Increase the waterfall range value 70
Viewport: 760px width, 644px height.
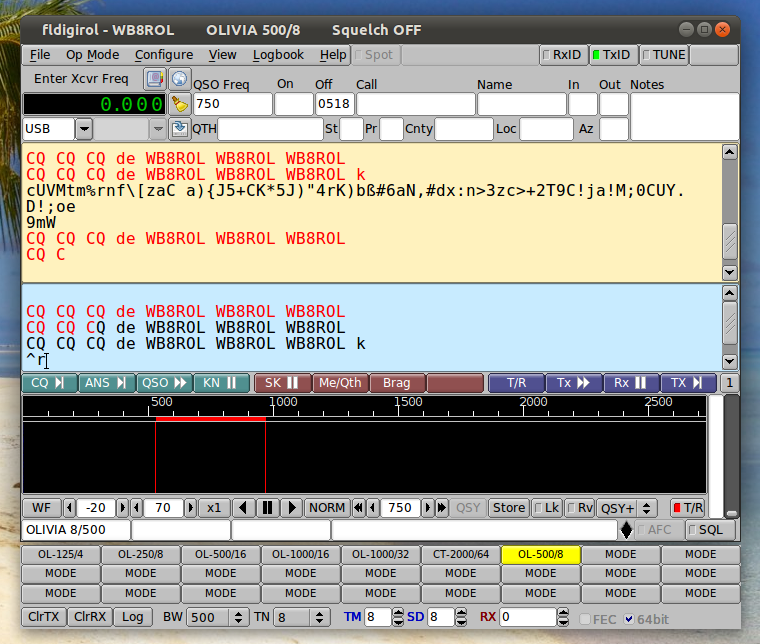pyautogui.click(x=190, y=508)
